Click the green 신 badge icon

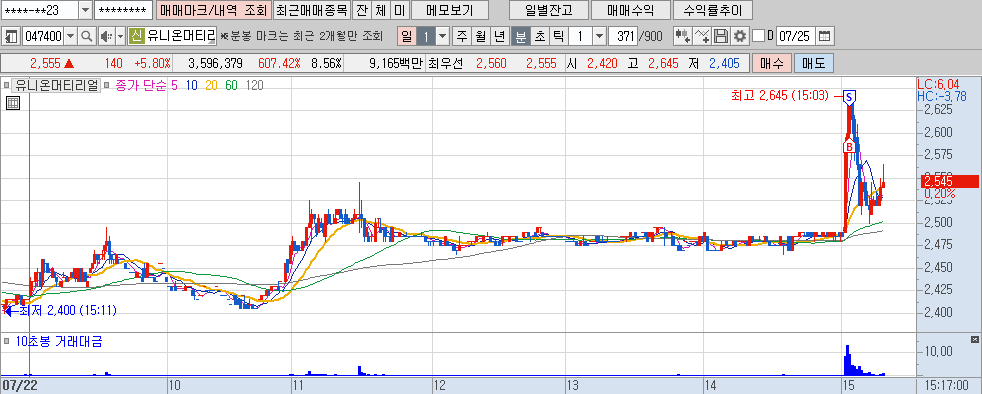click(136, 36)
